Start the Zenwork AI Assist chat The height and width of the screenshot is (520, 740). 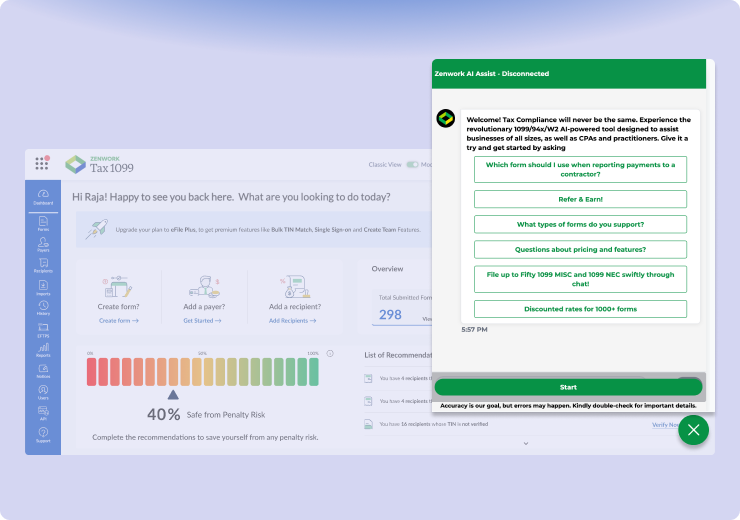[568, 387]
